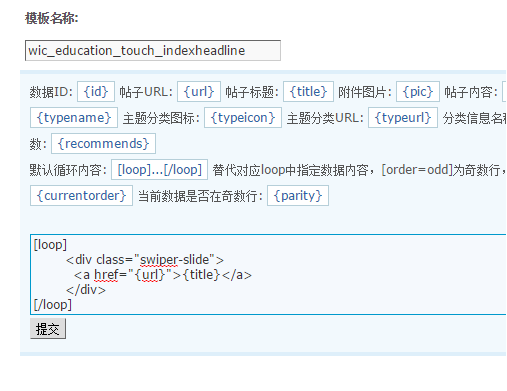507x391 pixels.
Task: Click the 帖子URL label
Action: [146, 92]
